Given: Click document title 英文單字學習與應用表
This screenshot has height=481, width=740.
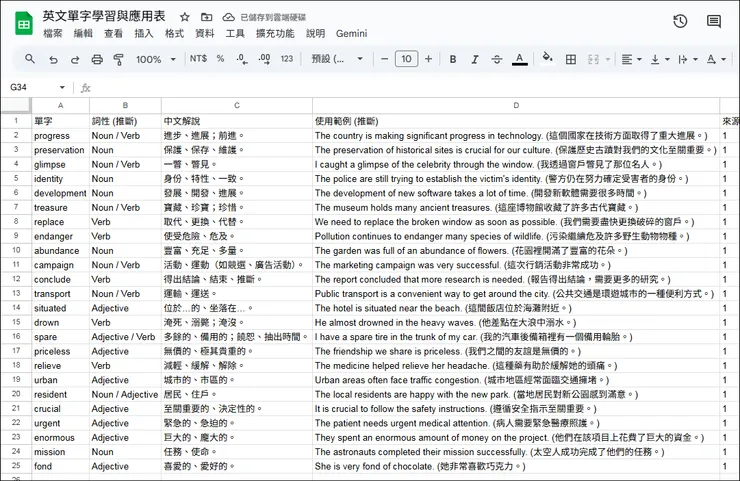Looking at the screenshot, I should (104, 16).
